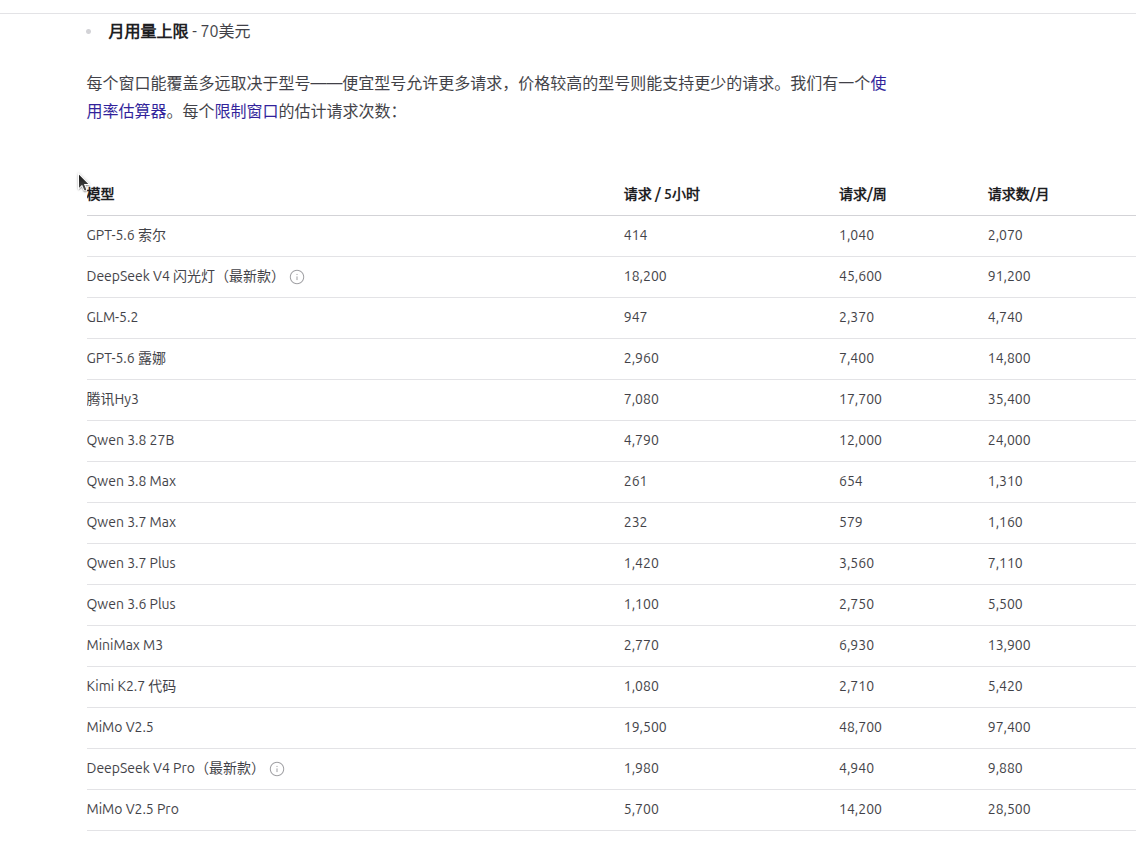The height and width of the screenshot is (842, 1136).
Task: Click 1,160 monthly value for Qwen 3.7 Max
Action: (1005, 522)
